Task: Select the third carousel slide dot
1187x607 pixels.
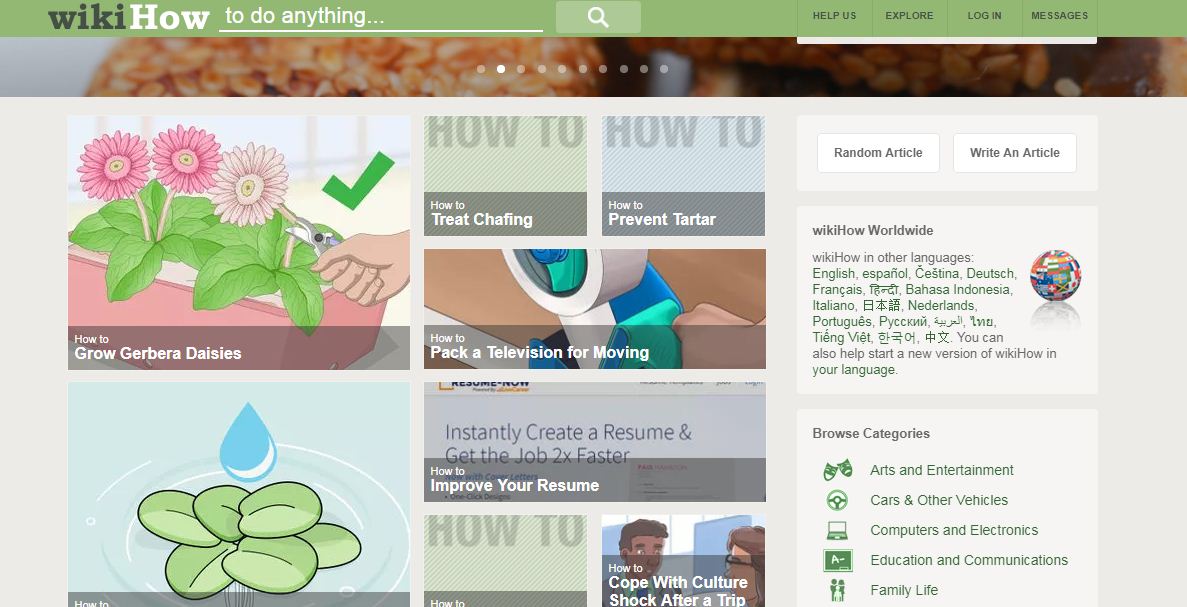Action: coord(521,69)
